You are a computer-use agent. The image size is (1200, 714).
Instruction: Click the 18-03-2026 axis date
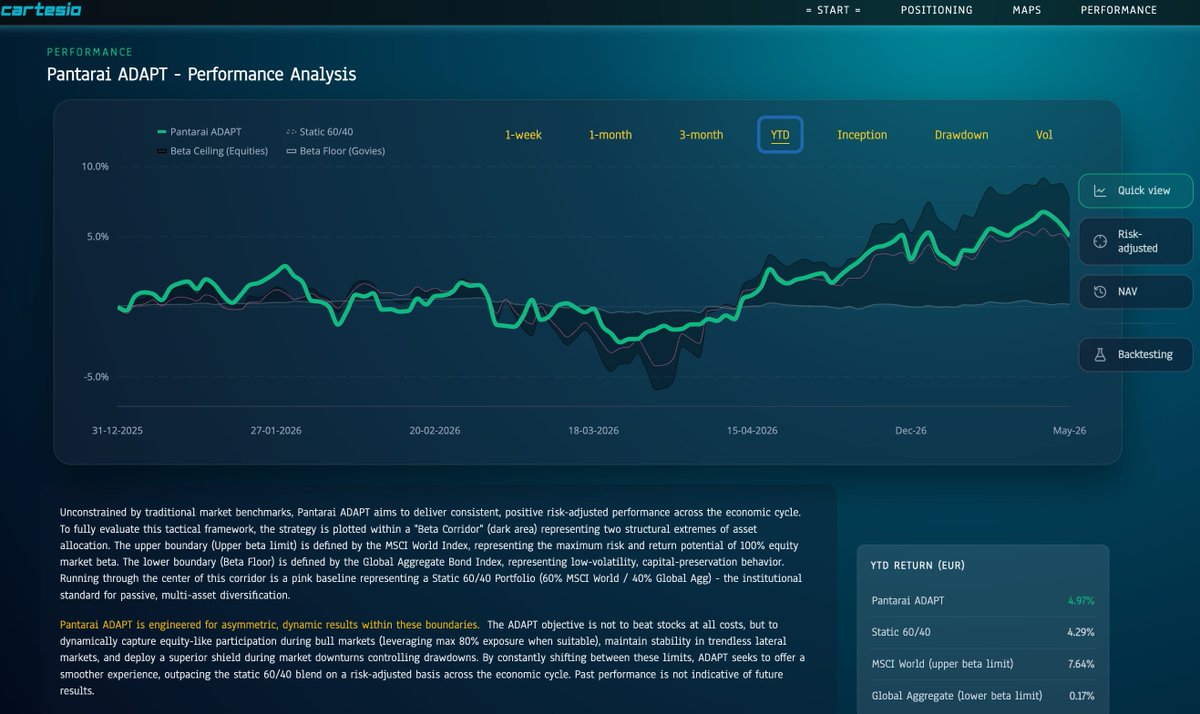[594, 430]
